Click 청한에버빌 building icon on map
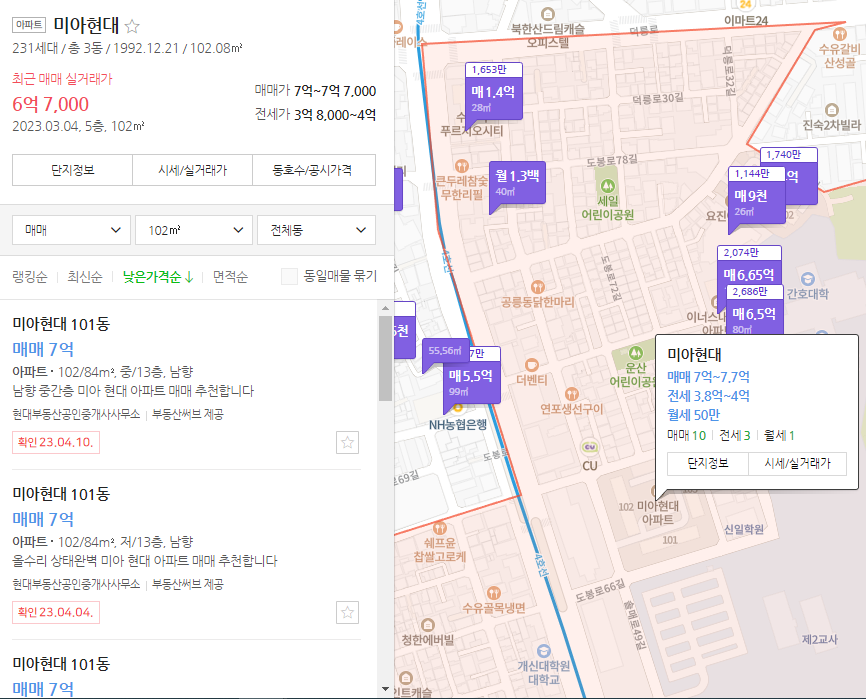 coord(427,625)
